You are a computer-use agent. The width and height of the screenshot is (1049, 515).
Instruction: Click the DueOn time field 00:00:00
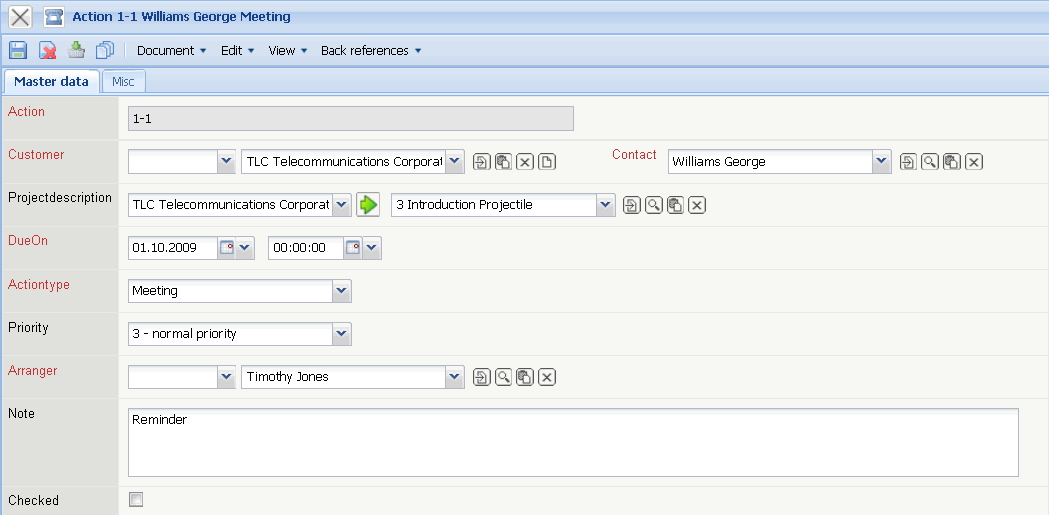coord(306,247)
